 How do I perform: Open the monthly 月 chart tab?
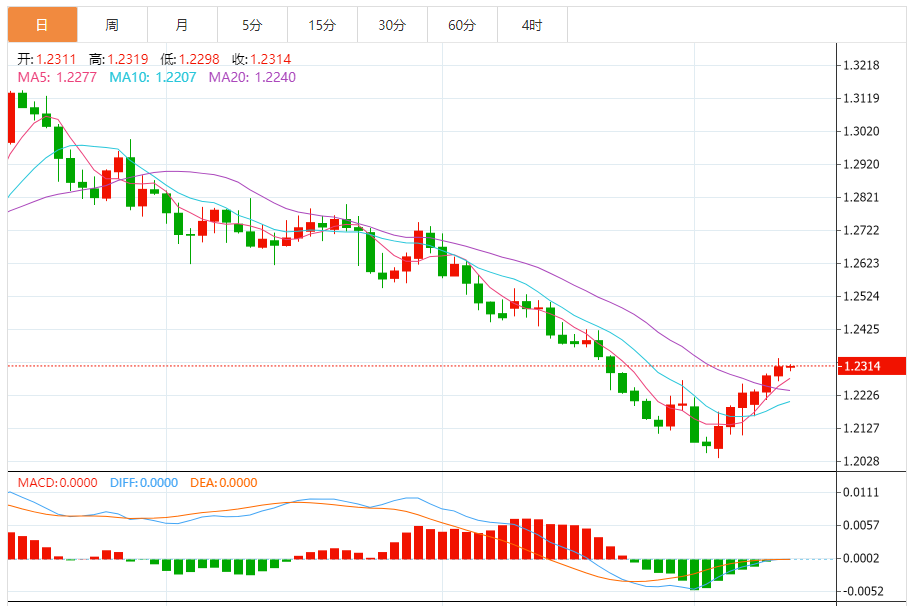182,25
